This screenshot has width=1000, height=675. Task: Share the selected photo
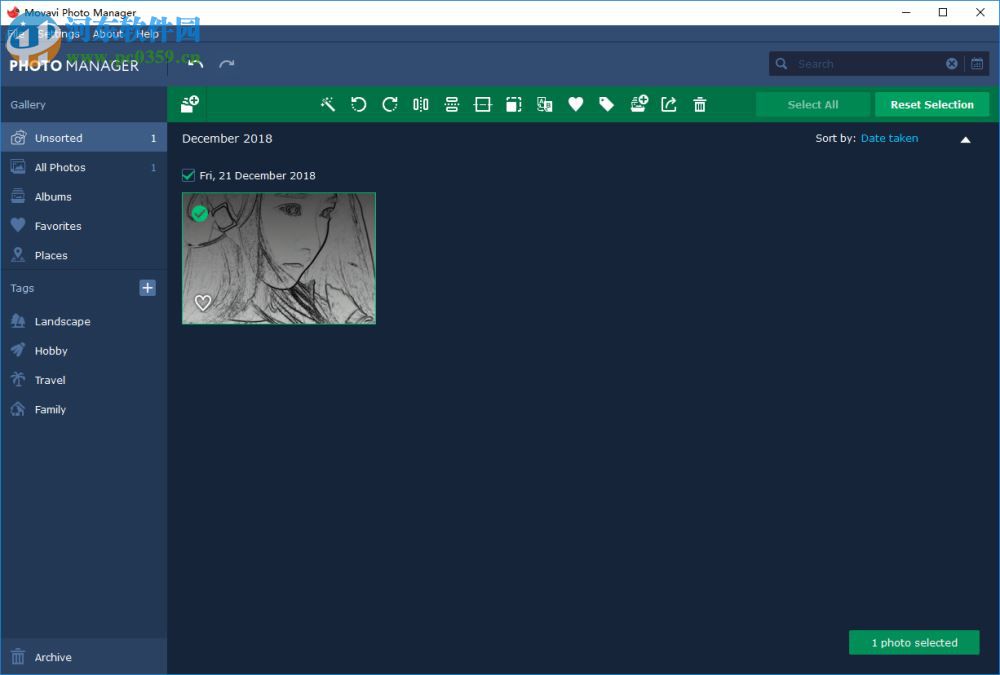668,104
